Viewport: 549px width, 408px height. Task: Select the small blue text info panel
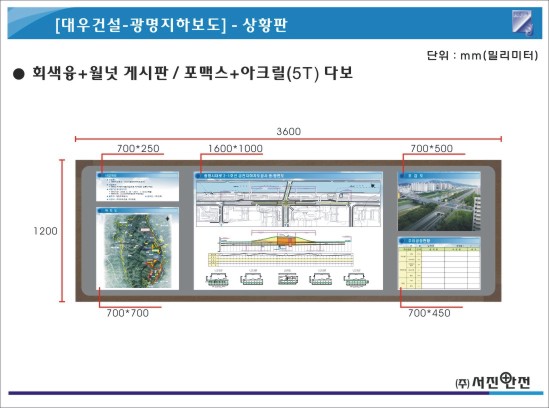tap(137, 186)
